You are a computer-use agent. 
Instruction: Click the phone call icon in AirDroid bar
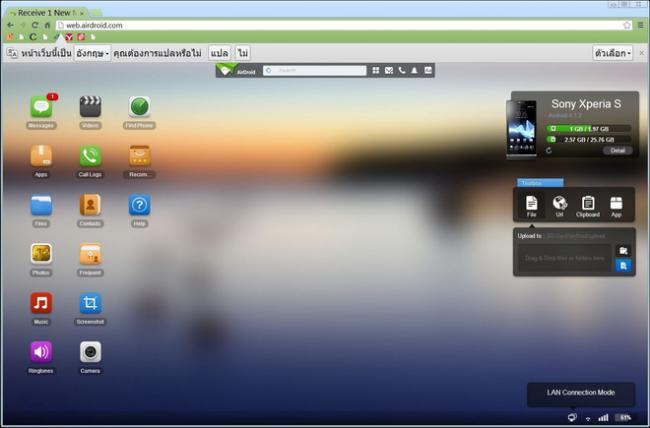click(x=402, y=71)
